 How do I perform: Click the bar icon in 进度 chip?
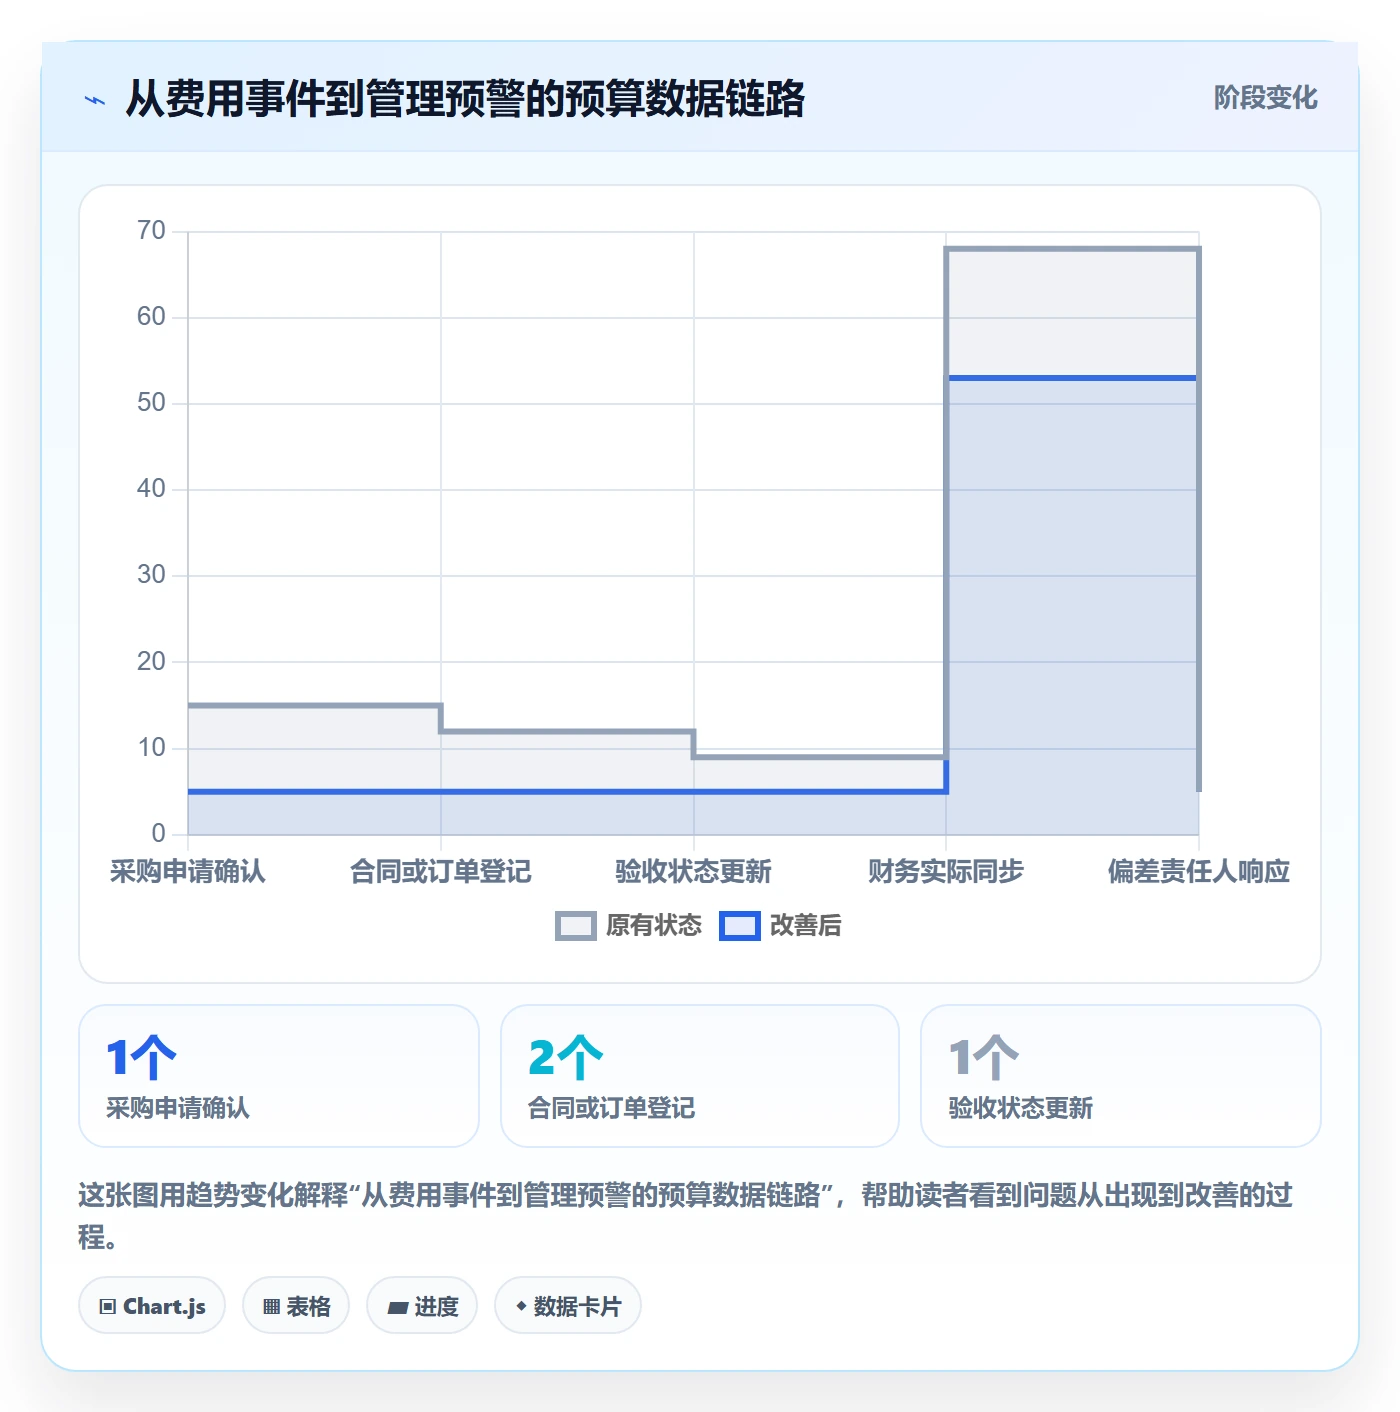(x=397, y=1307)
